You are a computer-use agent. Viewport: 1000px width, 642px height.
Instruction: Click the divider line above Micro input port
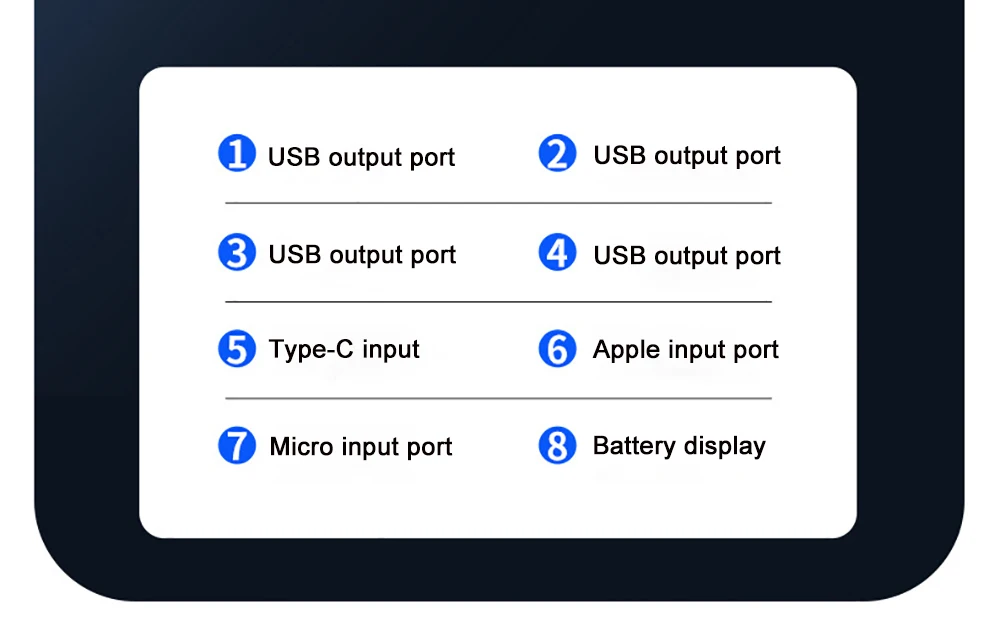coord(498,398)
